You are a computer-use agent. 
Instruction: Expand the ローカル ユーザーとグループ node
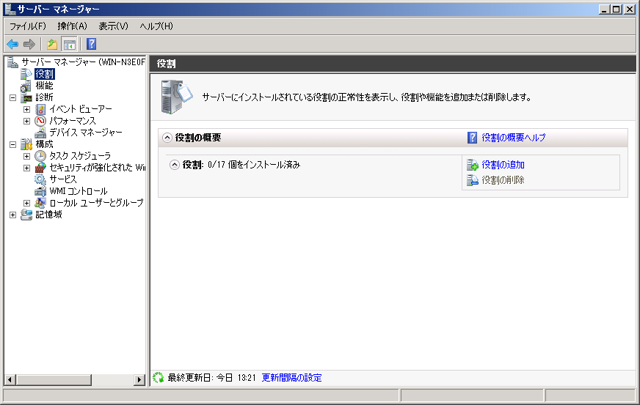tap(27, 203)
